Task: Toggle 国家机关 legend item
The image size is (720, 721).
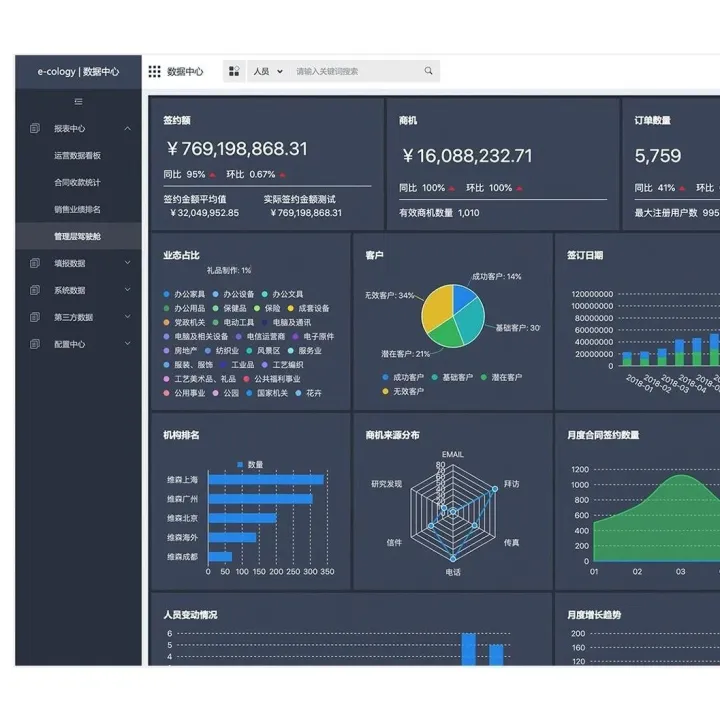Action: pyautogui.click(x=267, y=393)
